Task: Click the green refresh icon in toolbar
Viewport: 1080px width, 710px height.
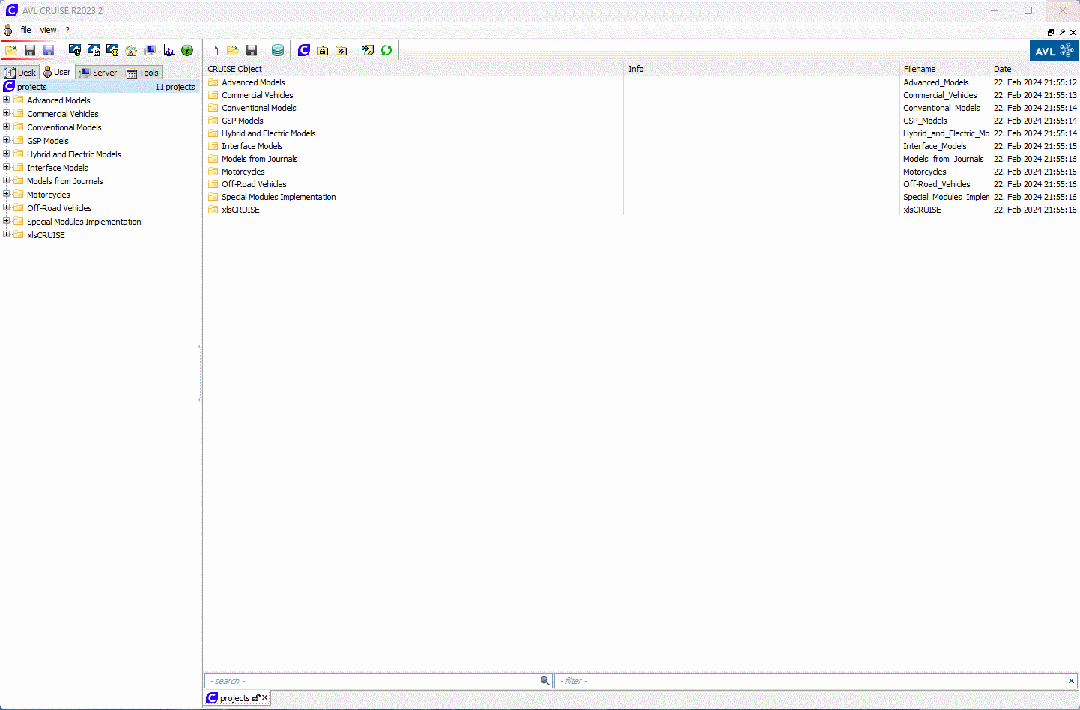Action: tap(387, 50)
